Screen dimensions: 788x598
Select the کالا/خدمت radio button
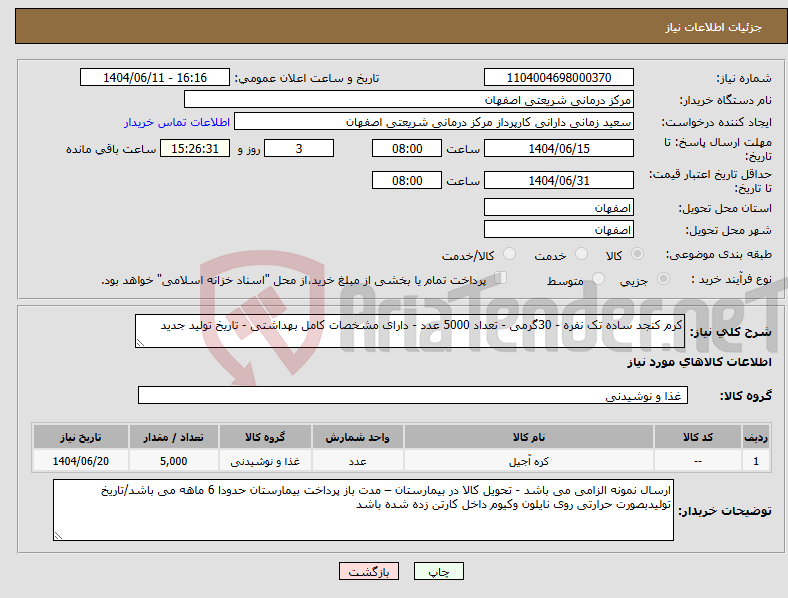click(x=510, y=254)
